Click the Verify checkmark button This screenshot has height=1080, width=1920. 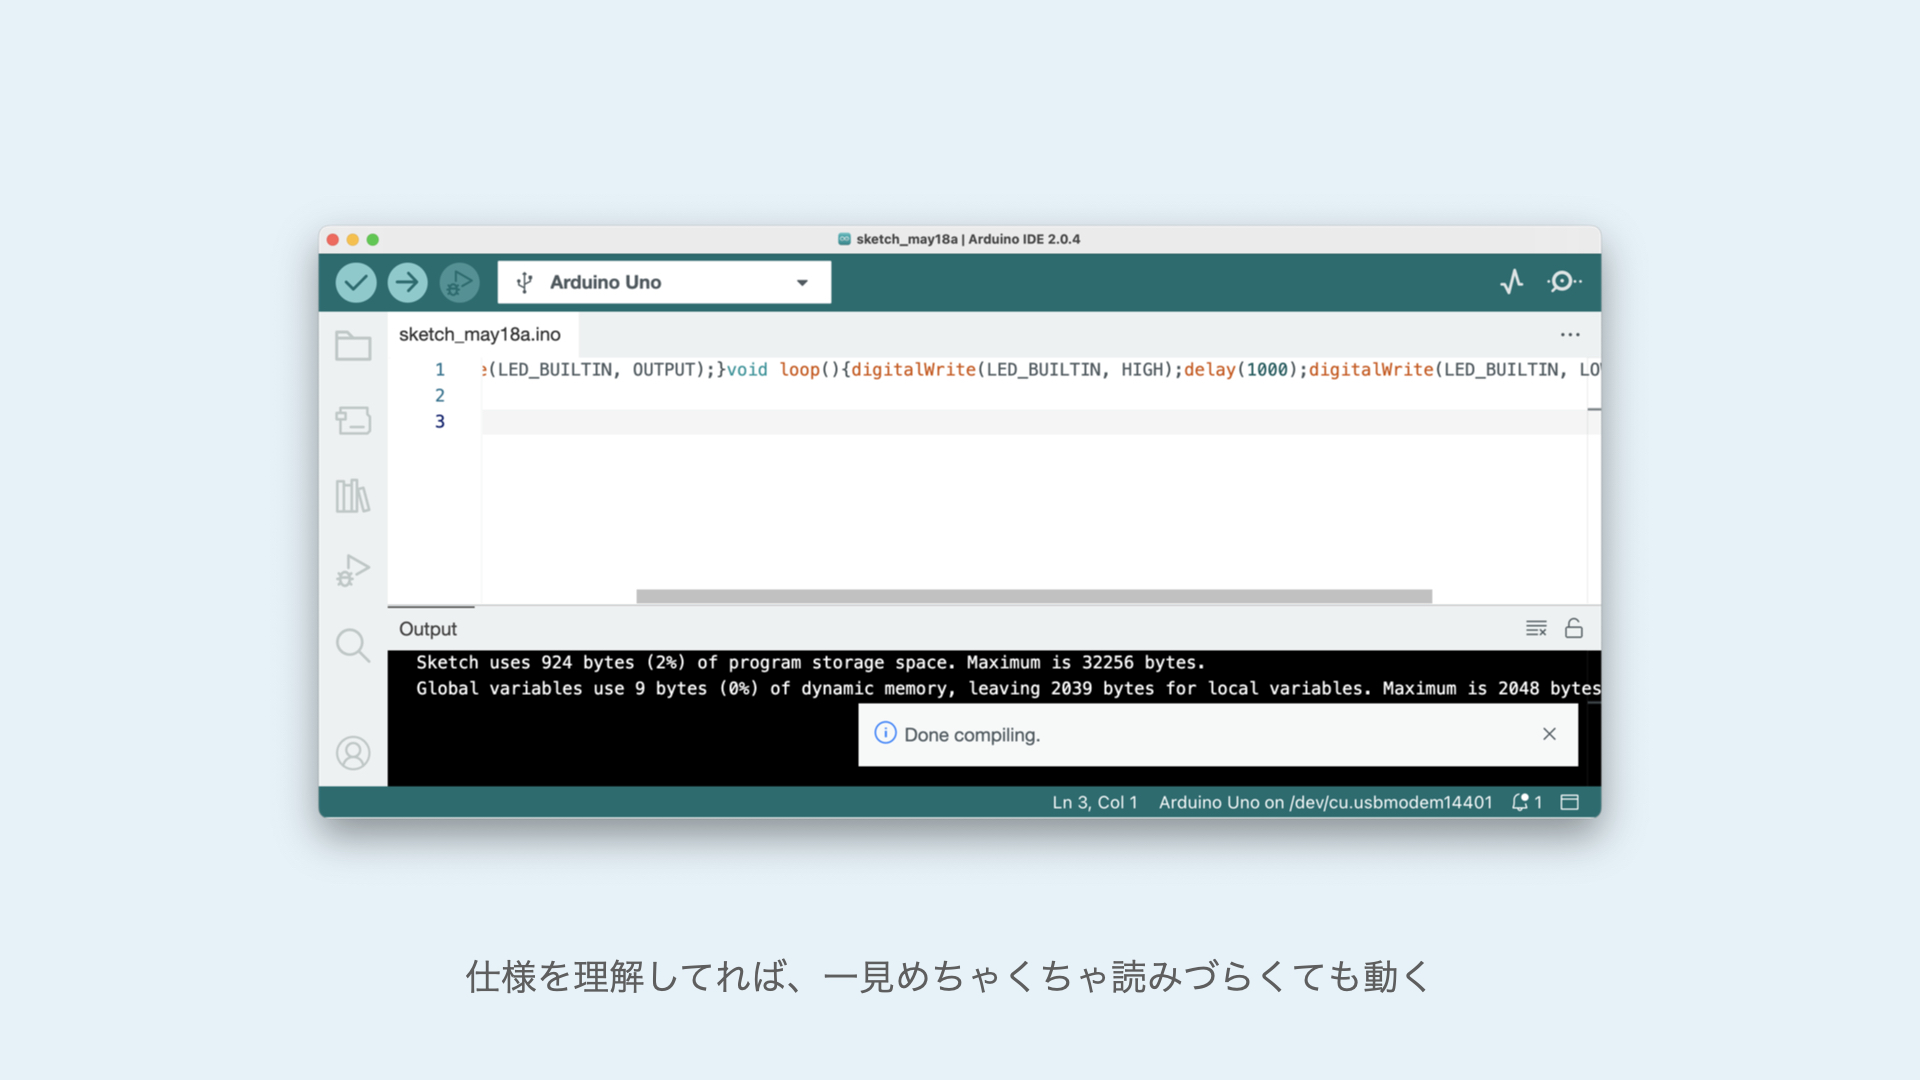click(355, 283)
